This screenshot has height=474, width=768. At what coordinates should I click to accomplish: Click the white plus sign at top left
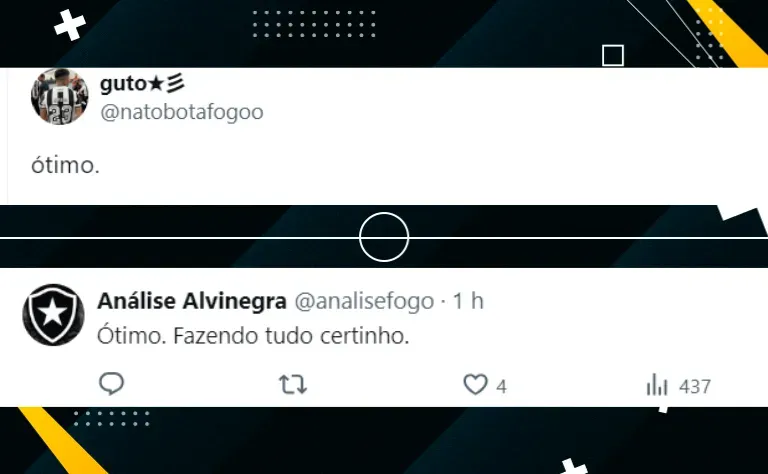[x=70, y=24]
